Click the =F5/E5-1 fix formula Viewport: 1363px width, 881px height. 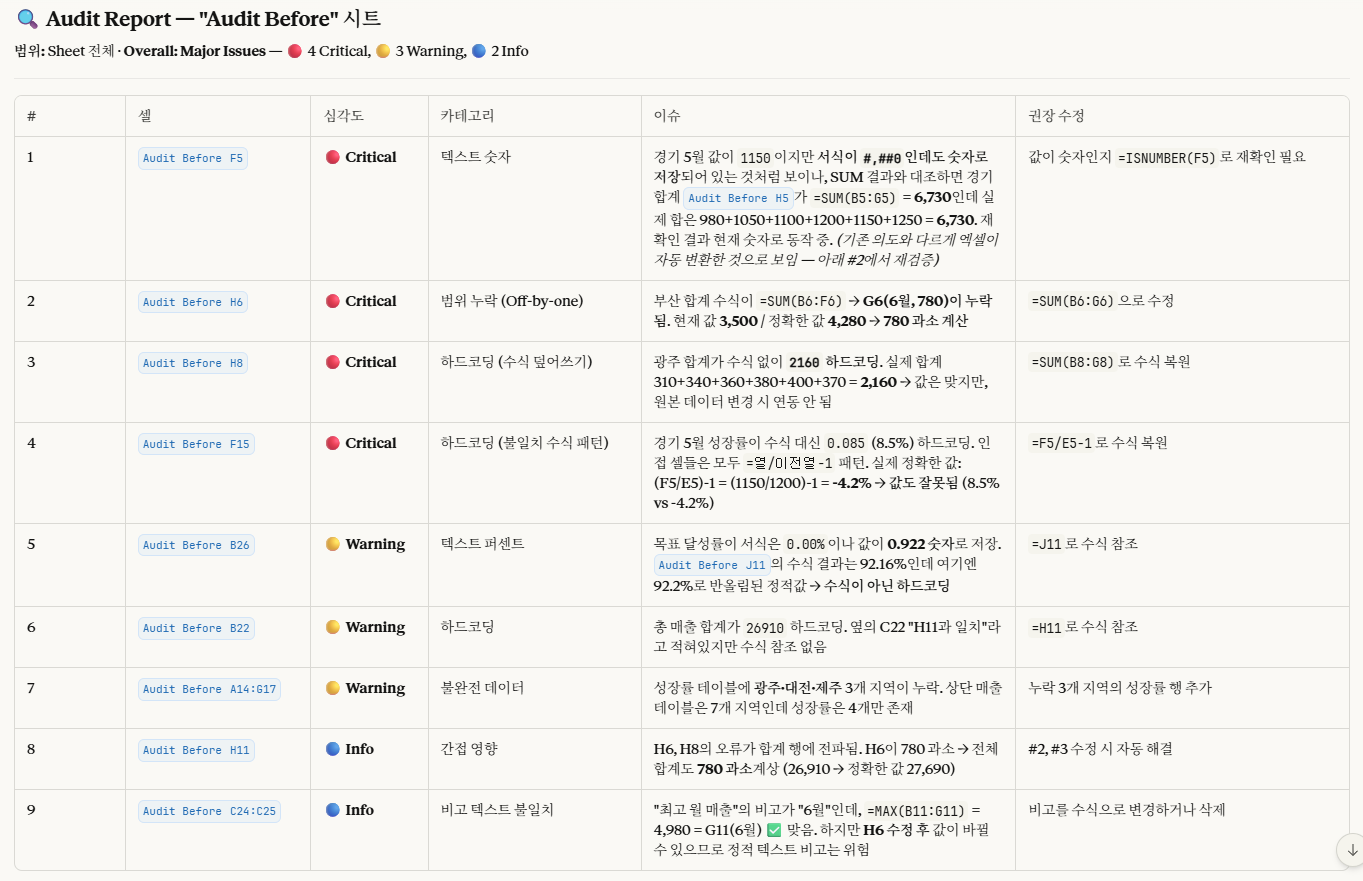[1061, 443]
